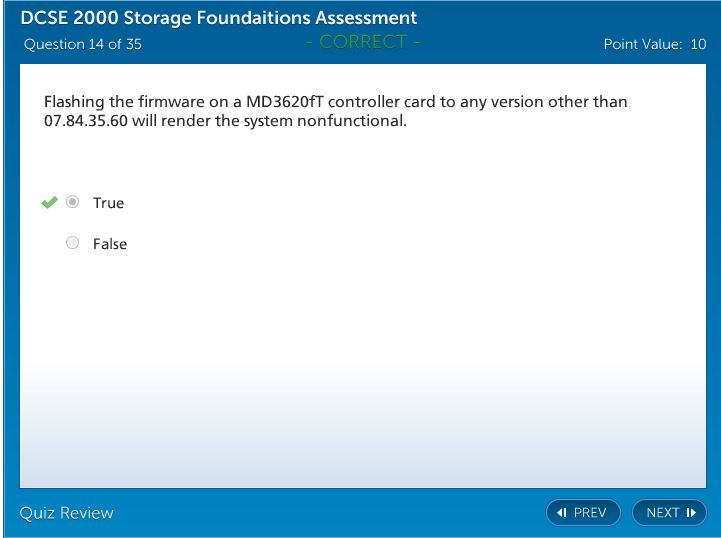Click the left arrow icon inside PREV

562,513
